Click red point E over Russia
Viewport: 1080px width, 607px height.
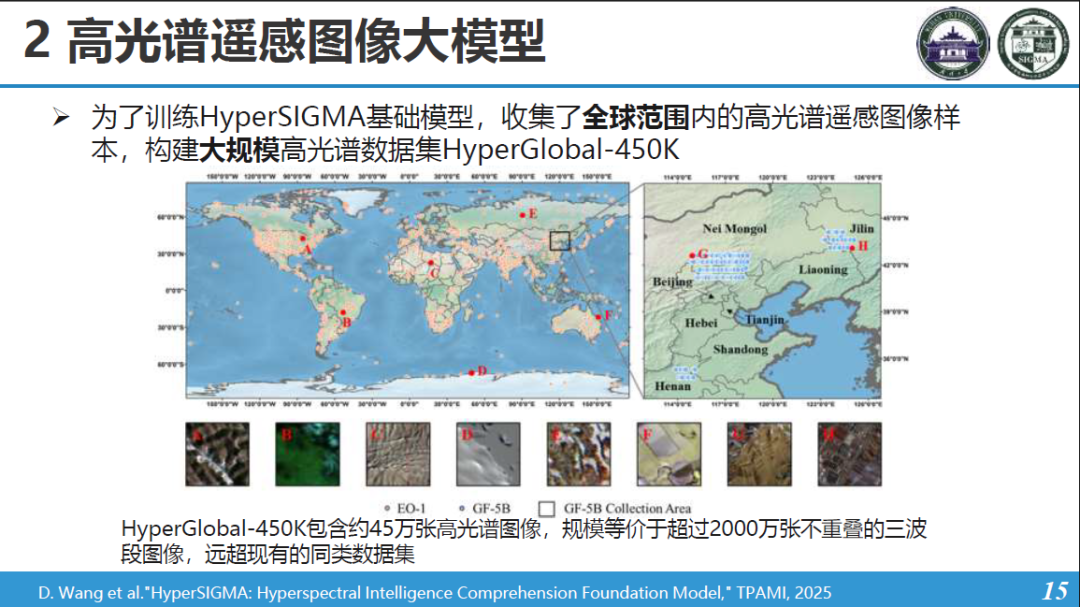[x=523, y=216]
